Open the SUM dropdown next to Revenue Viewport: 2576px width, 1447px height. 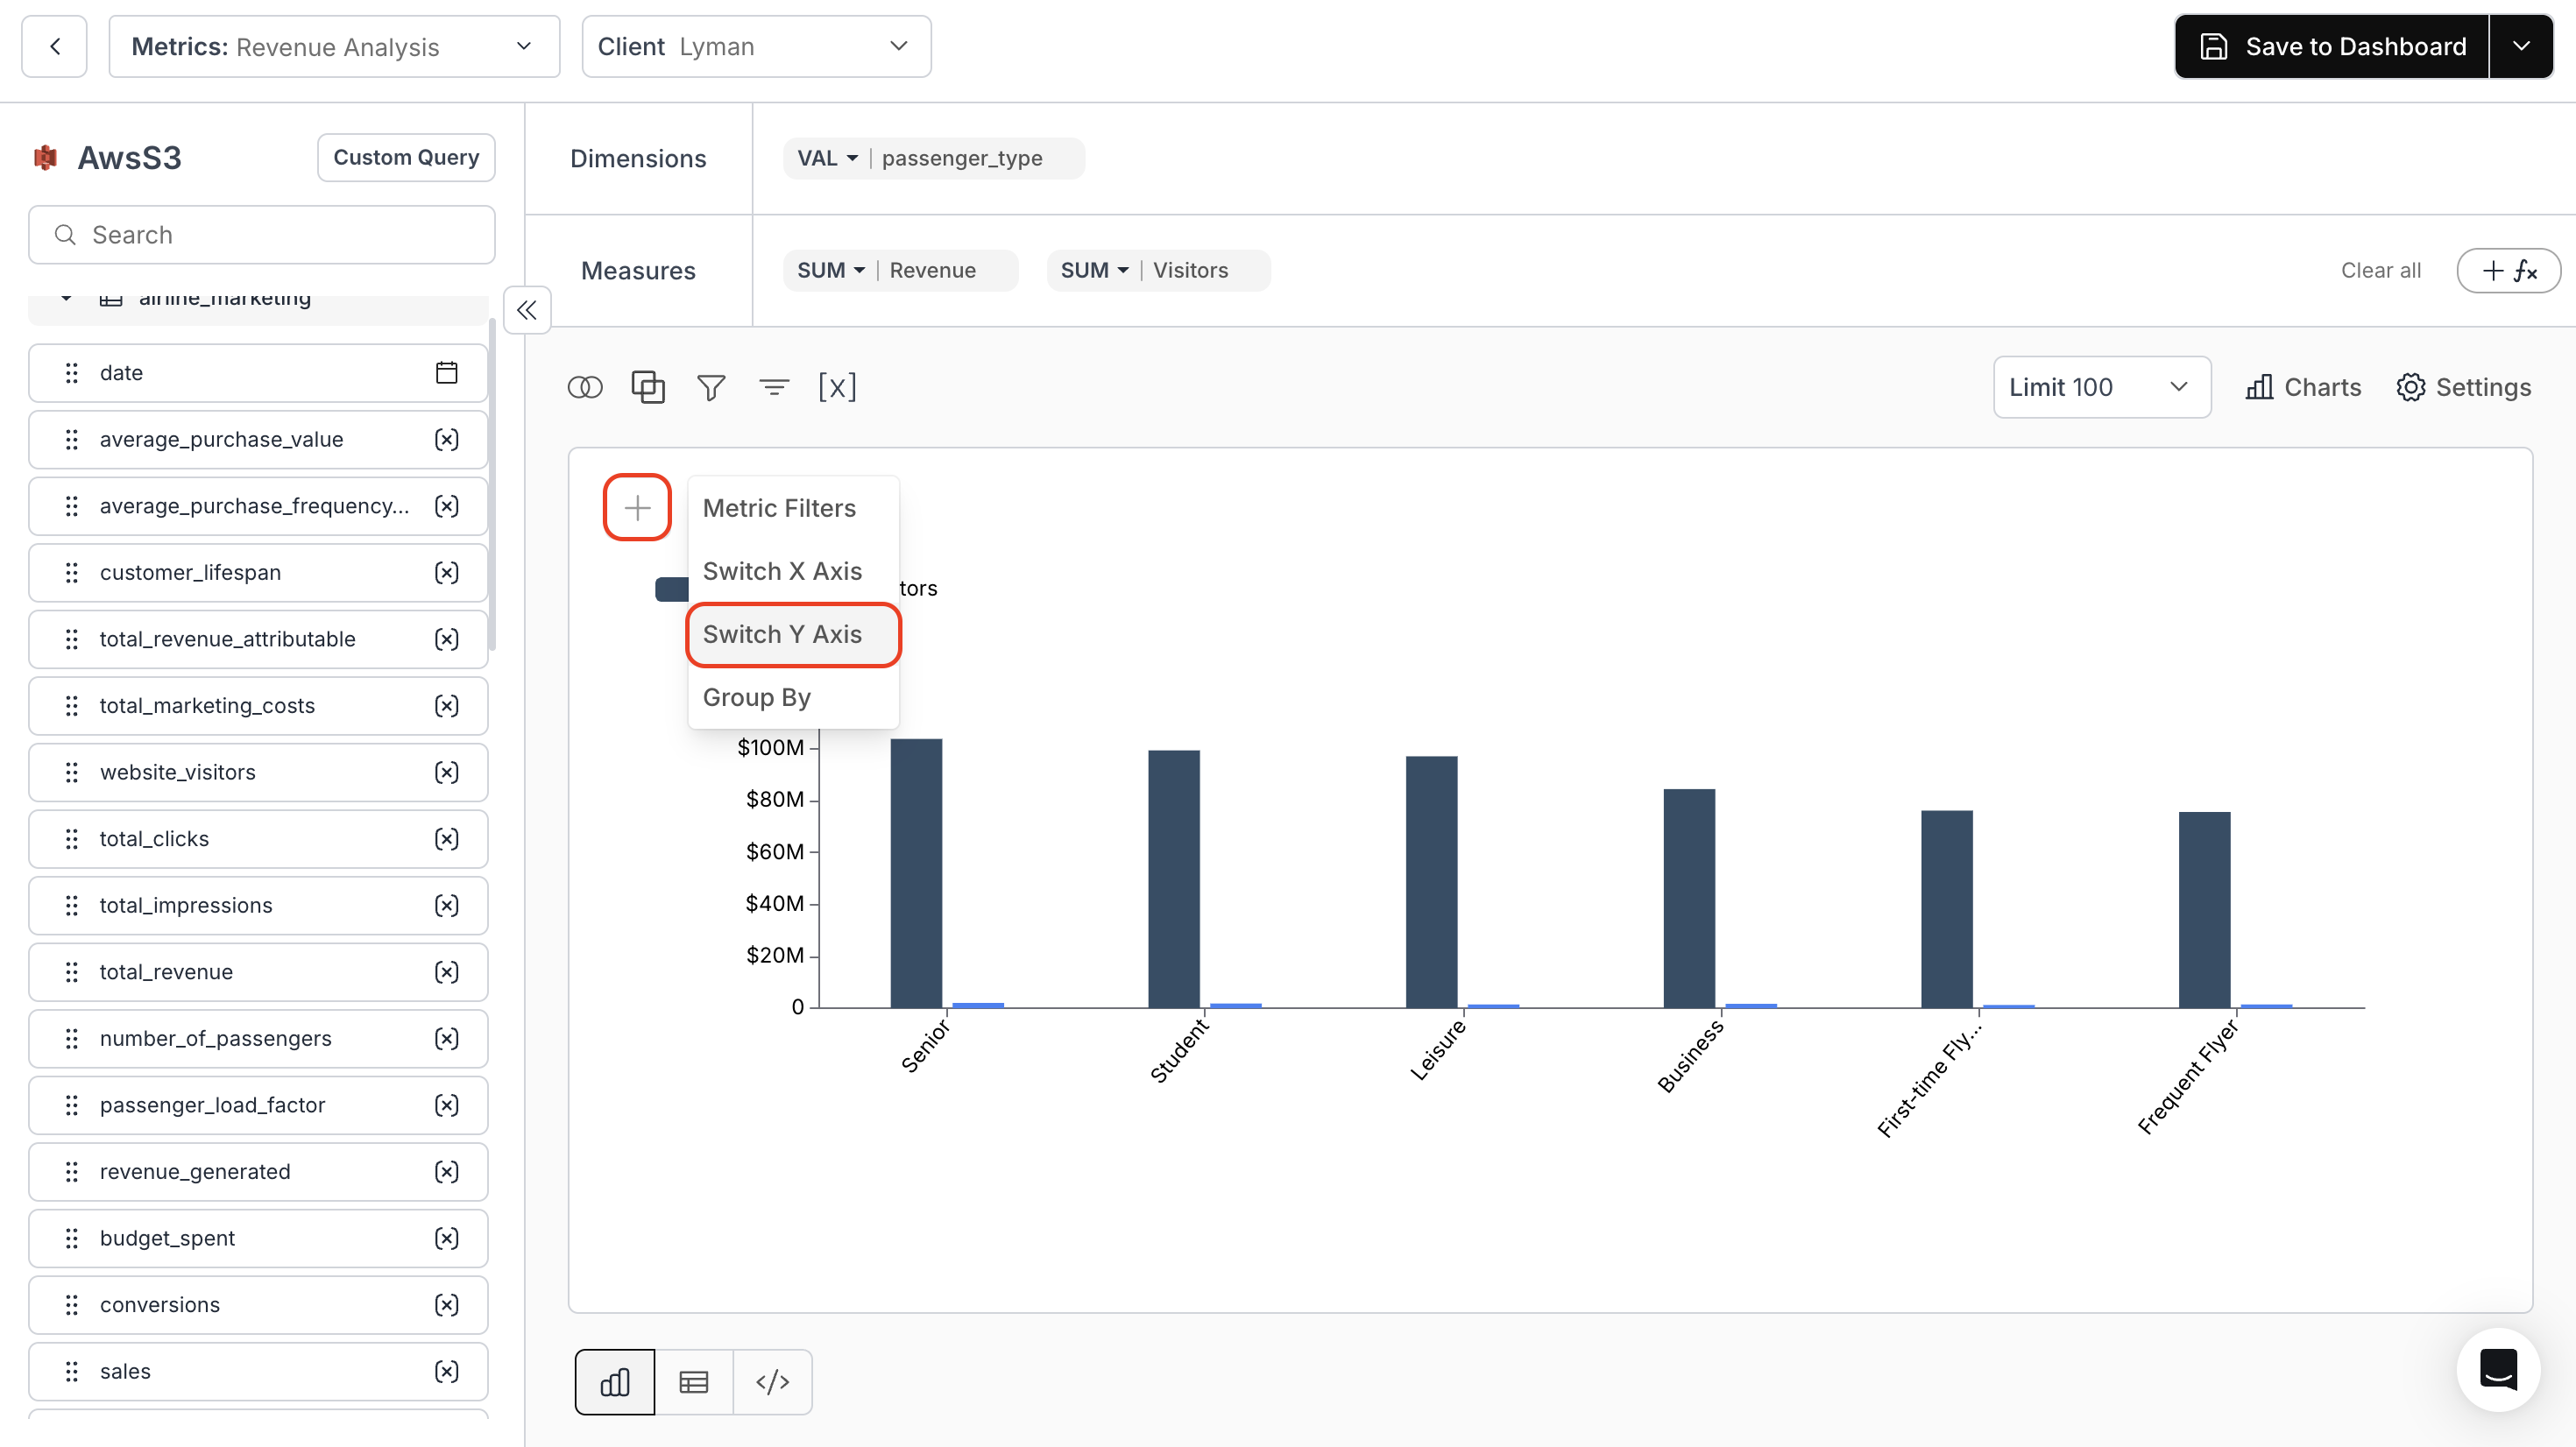[x=831, y=270]
